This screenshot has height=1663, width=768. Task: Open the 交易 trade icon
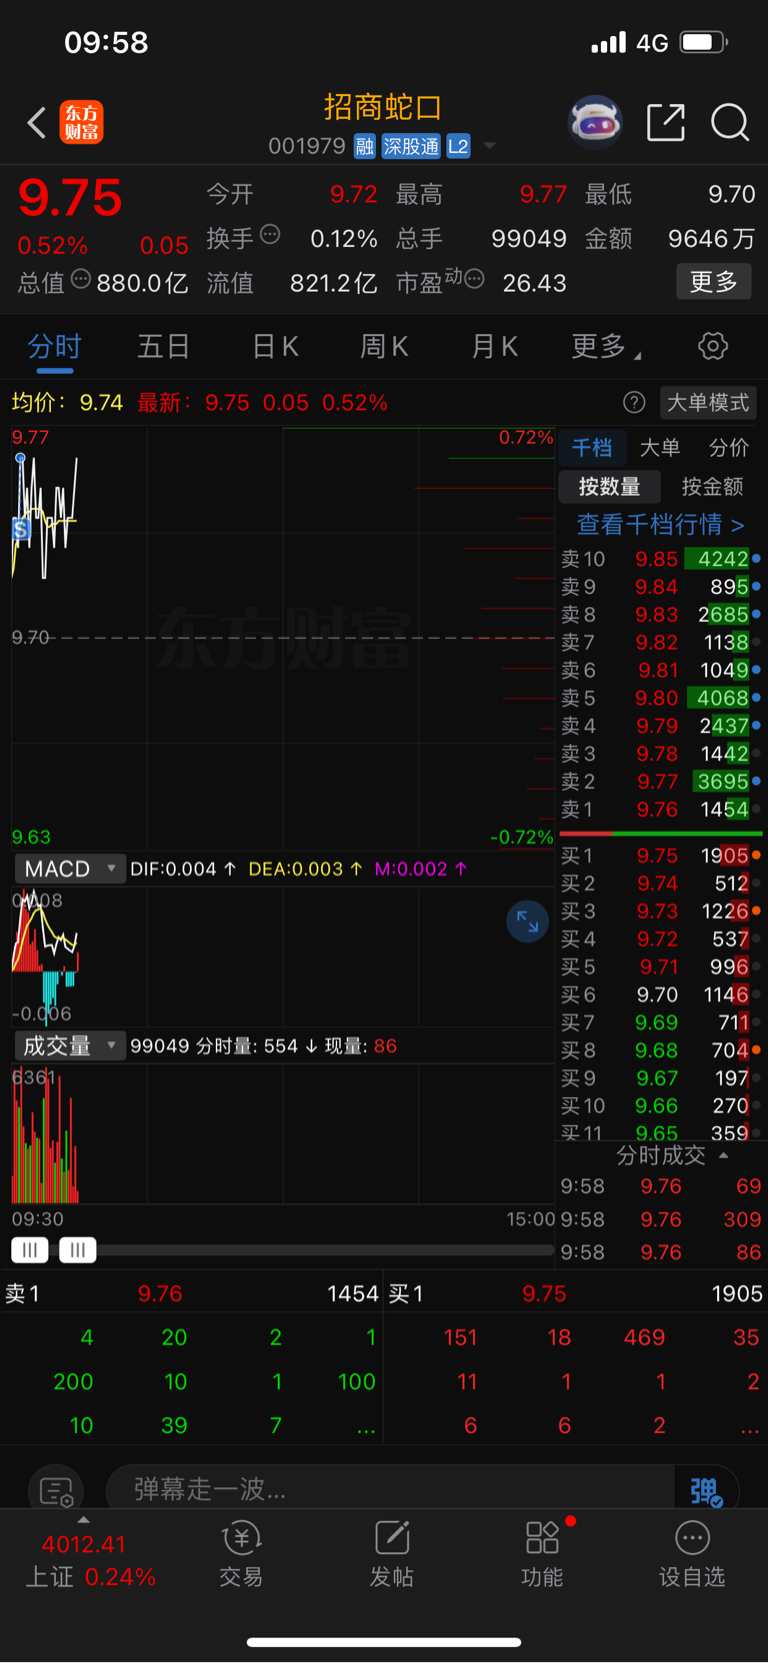coord(241,1553)
